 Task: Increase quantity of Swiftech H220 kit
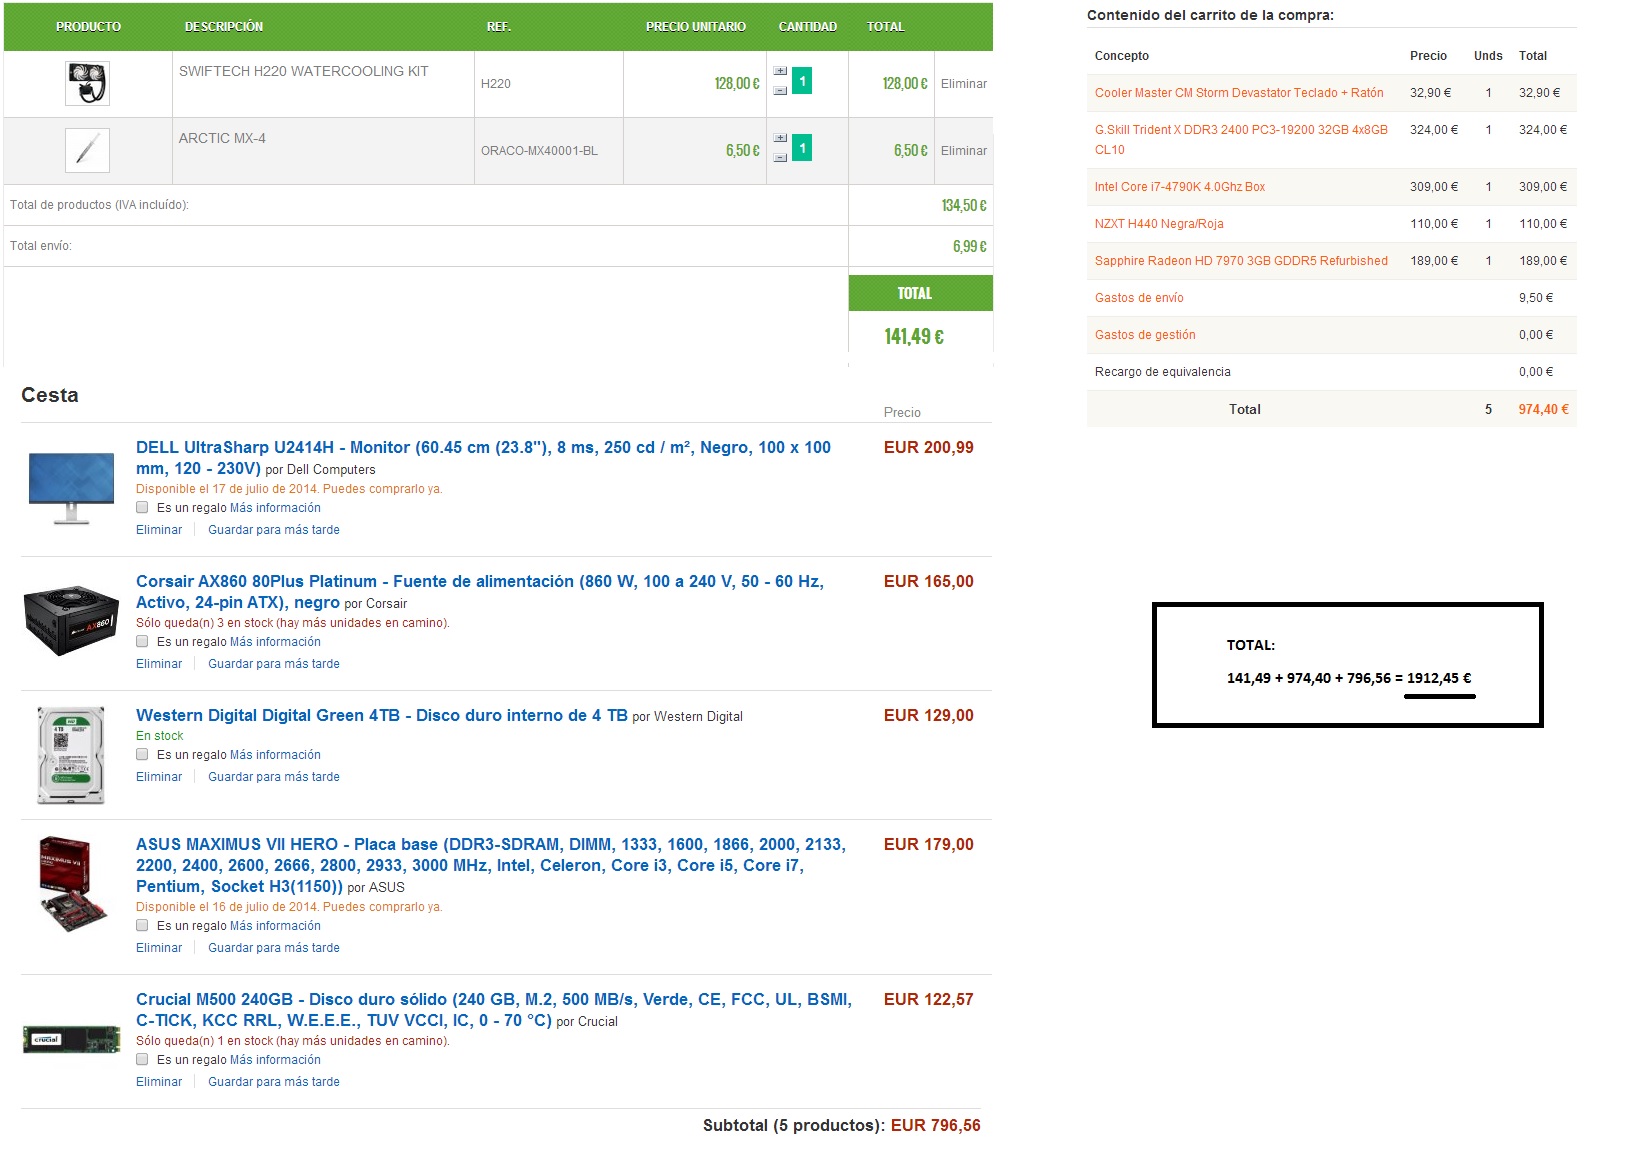780,72
